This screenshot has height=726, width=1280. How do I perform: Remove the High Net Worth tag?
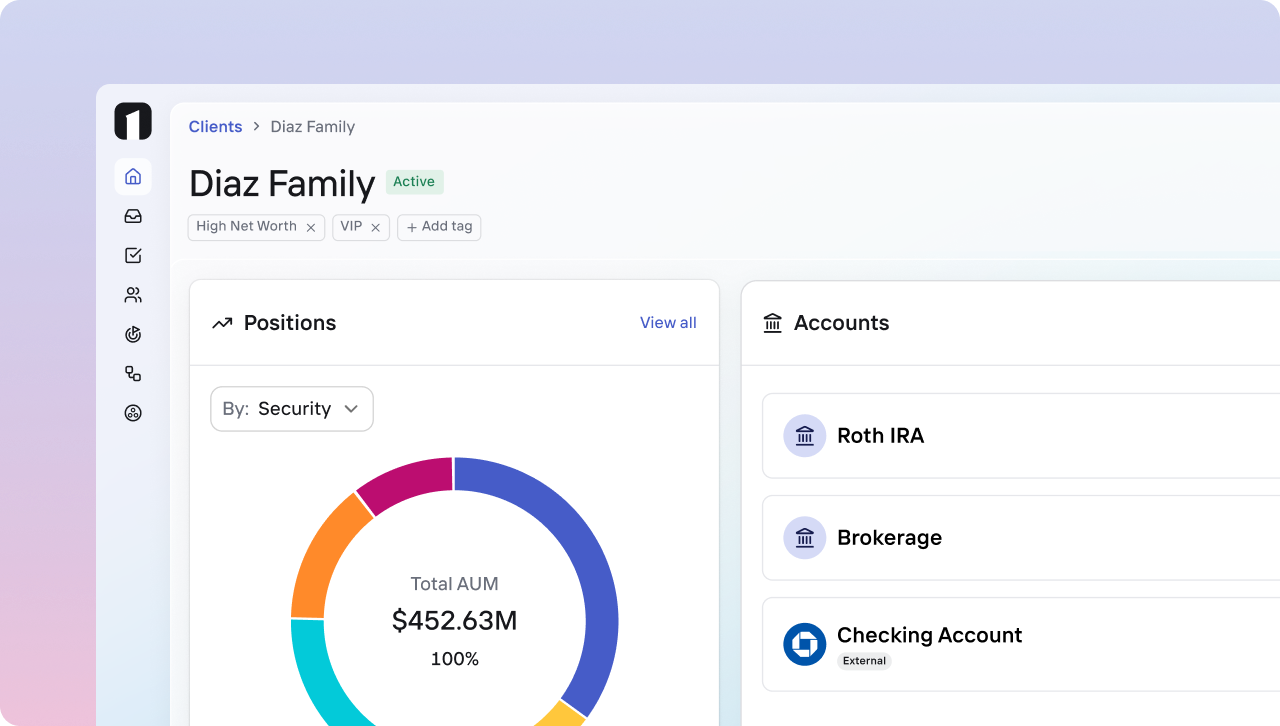tap(311, 227)
